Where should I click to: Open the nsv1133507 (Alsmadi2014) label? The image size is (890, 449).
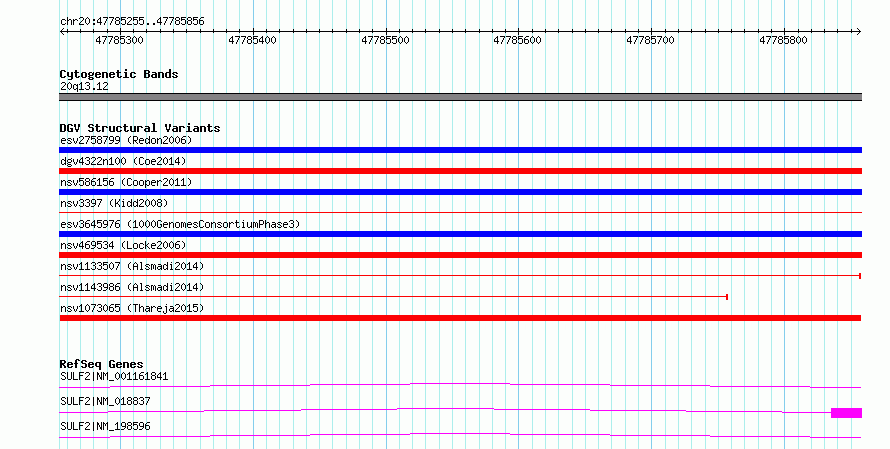(132, 266)
